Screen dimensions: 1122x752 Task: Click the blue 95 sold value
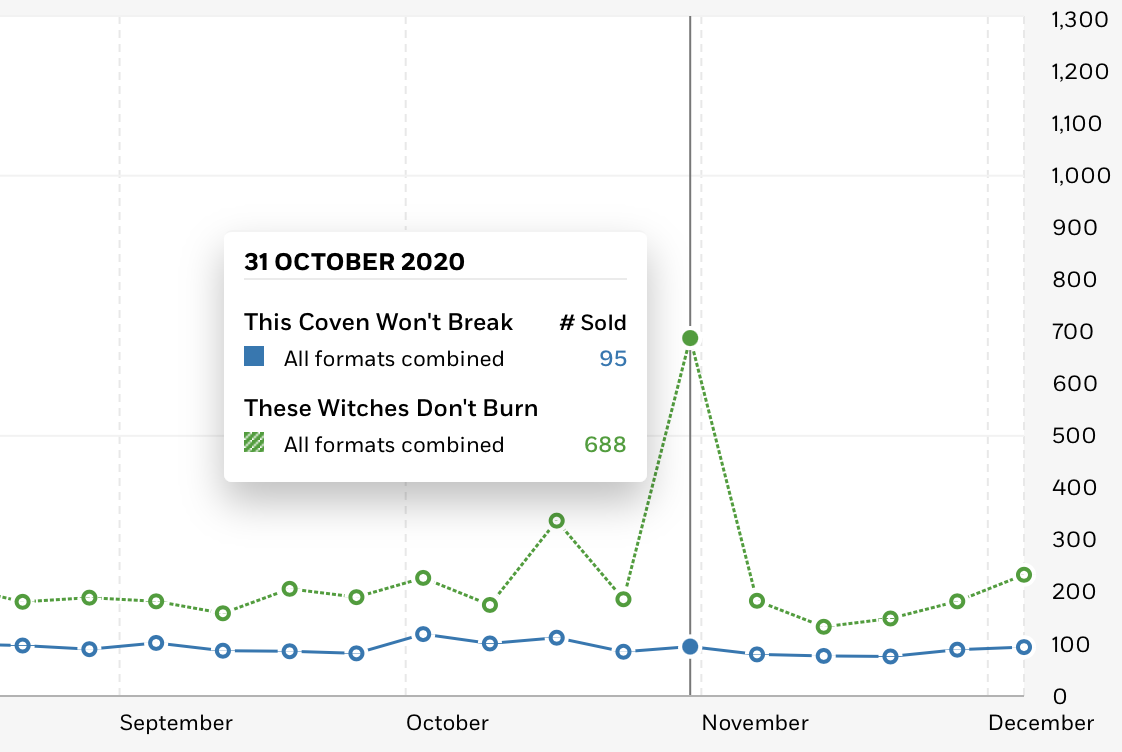pos(613,358)
